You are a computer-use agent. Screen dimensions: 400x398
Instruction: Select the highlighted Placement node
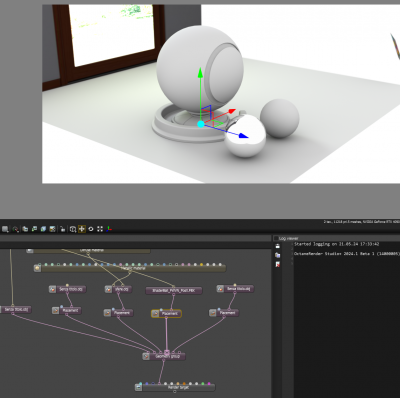pos(166,313)
